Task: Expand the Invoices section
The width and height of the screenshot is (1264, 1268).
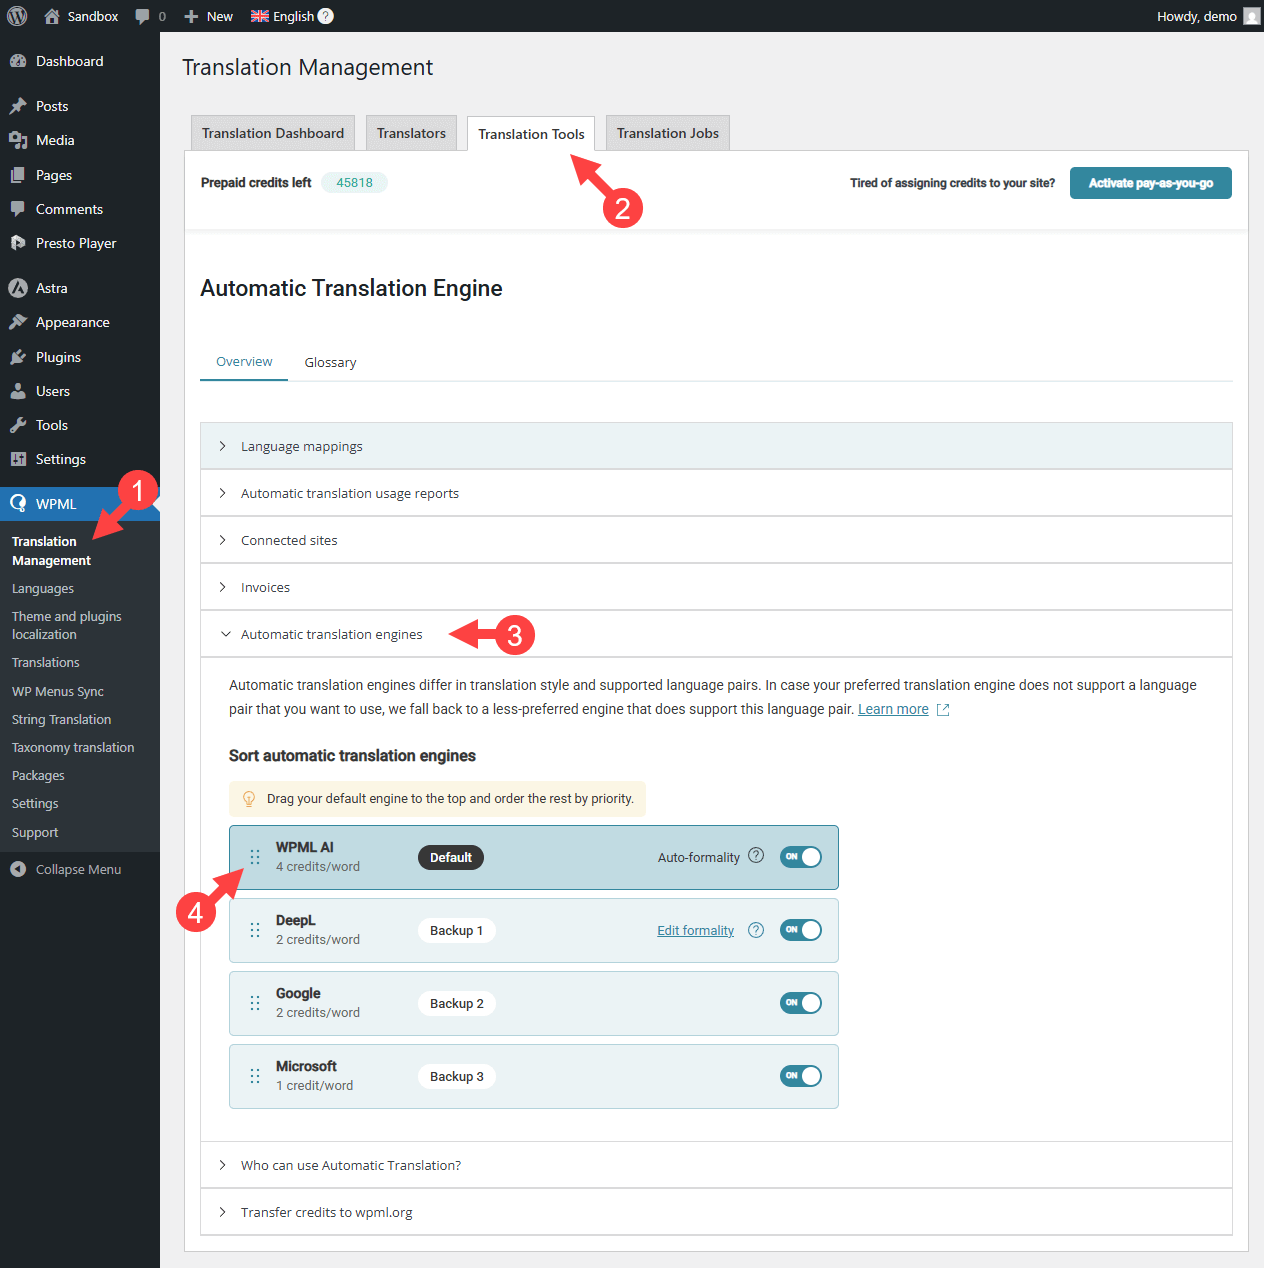Action: (716, 587)
